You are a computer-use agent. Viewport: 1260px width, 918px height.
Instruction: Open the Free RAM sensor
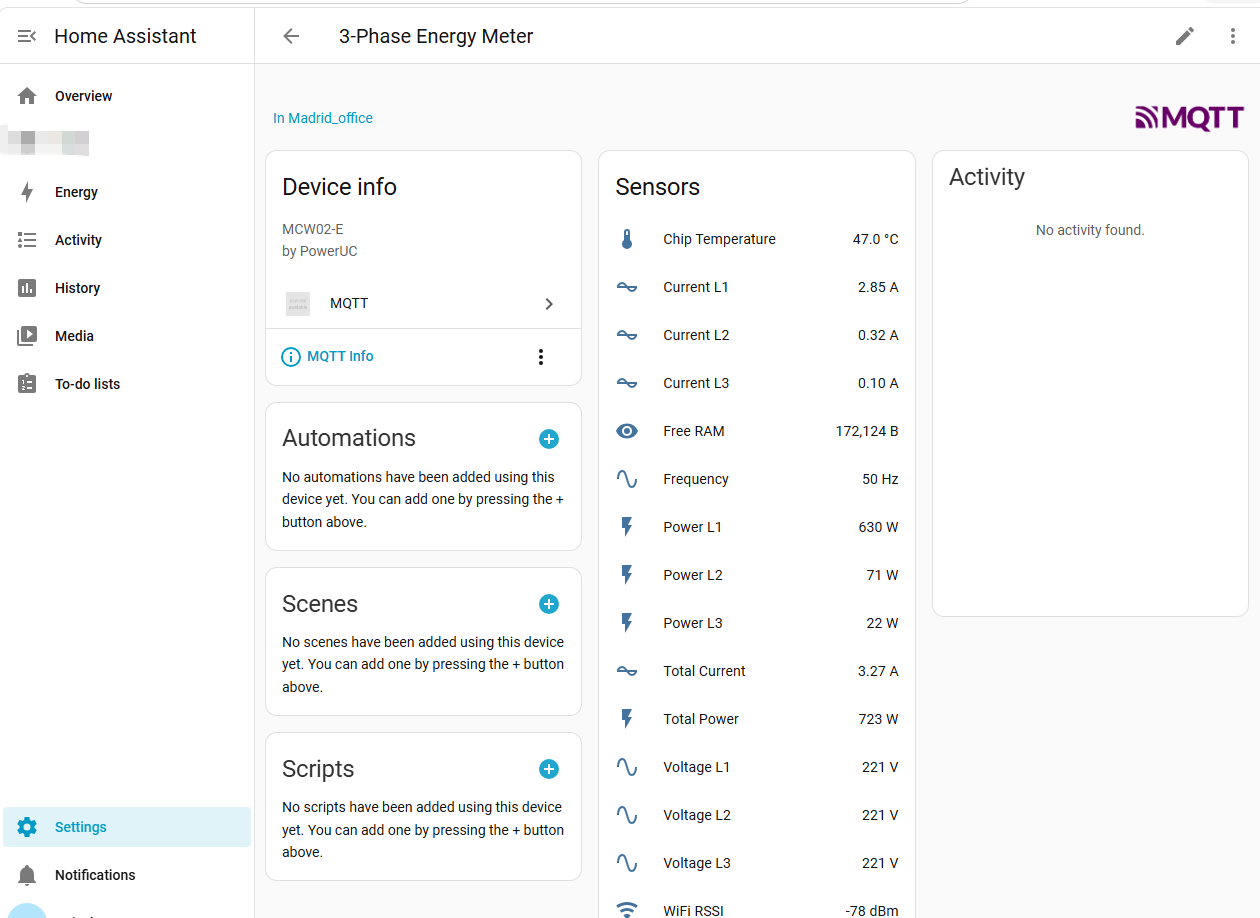tap(757, 431)
